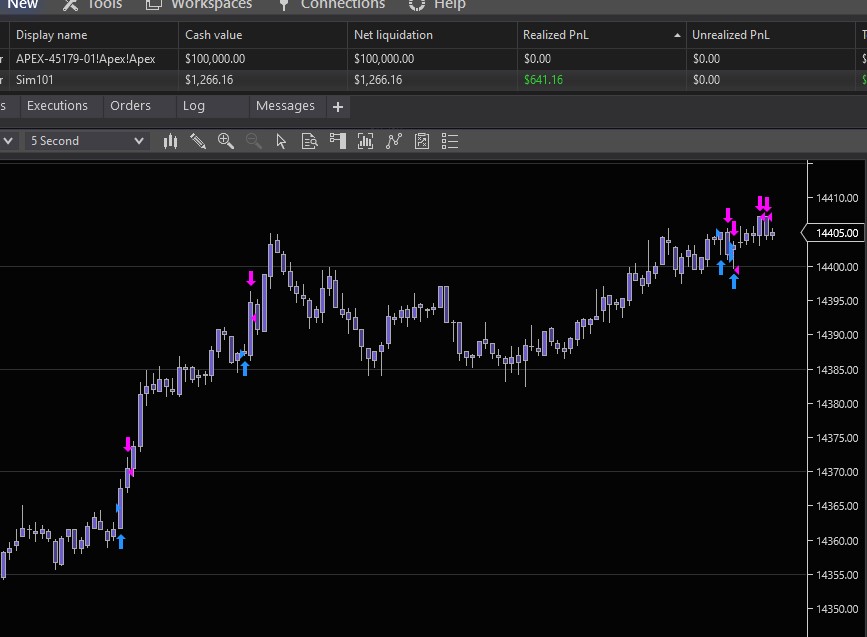Select the cursor pointer tool
The width and height of the screenshot is (867, 637).
281,141
